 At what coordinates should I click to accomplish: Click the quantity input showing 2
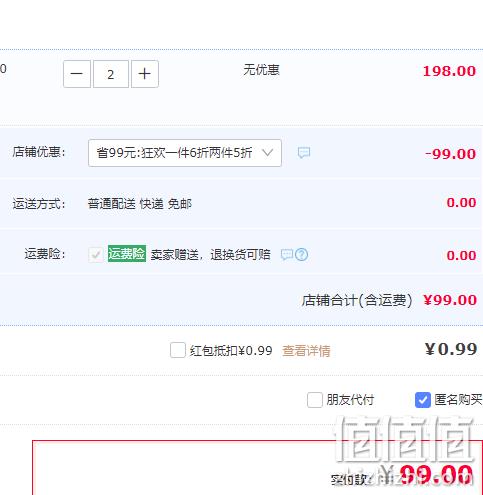[111, 74]
